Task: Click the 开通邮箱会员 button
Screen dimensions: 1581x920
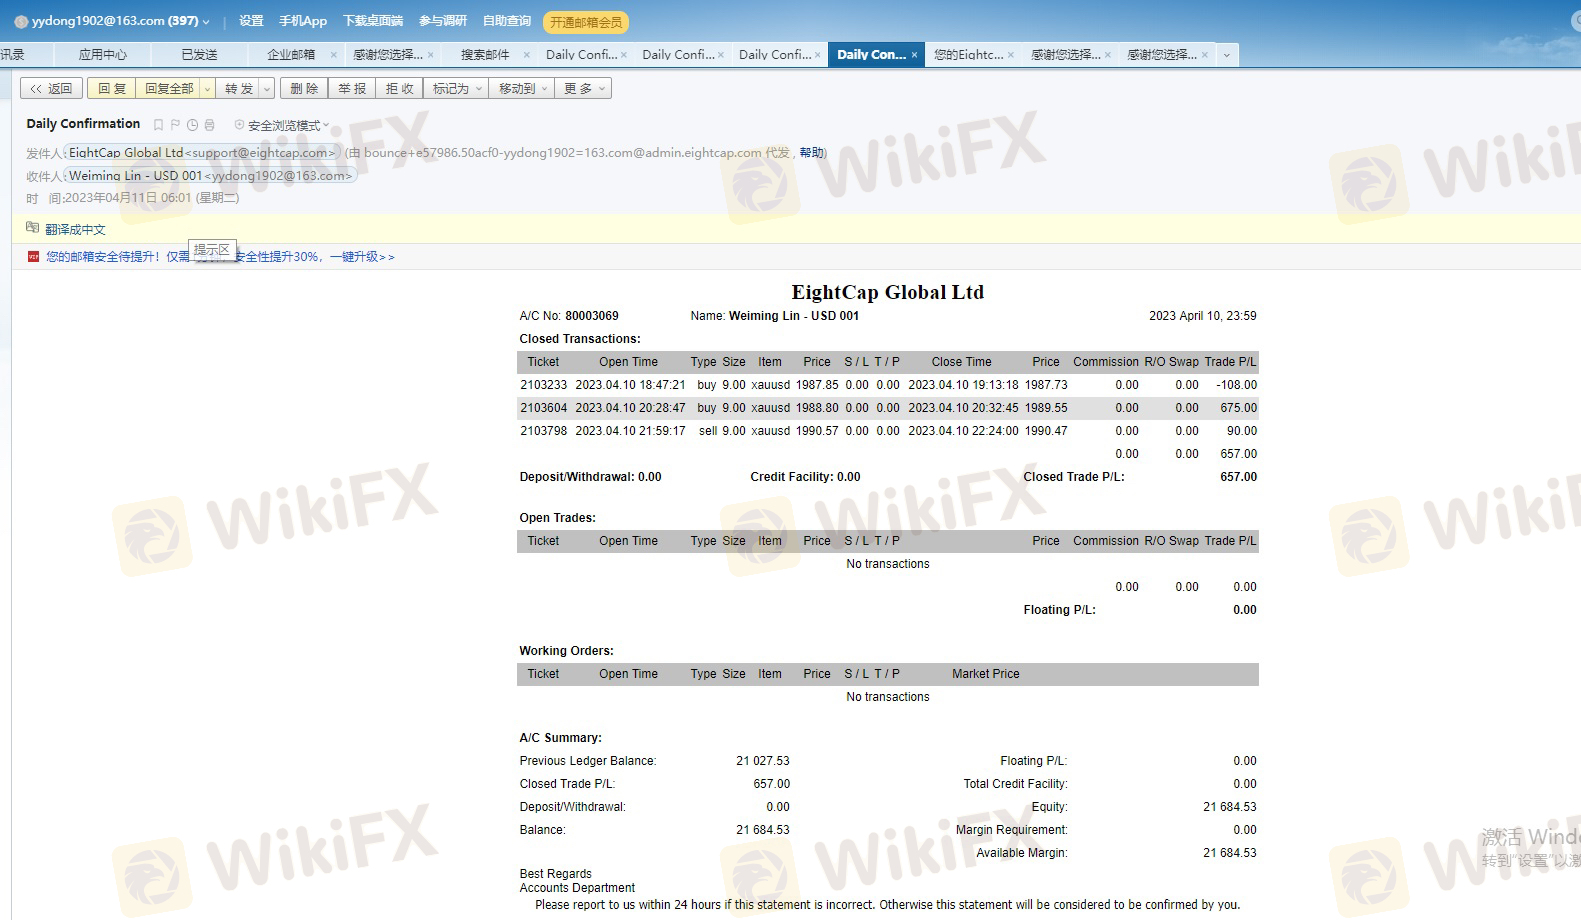Action: [586, 22]
